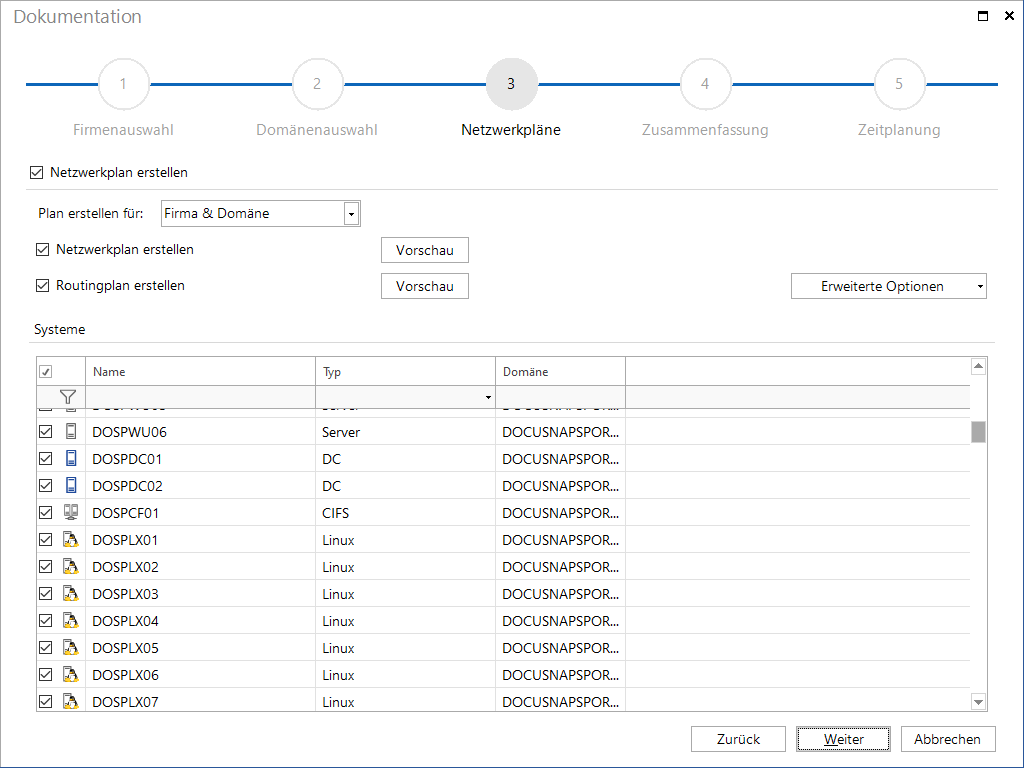
Task: Sort by the Domäne column header
Action: tap(560, 372)
